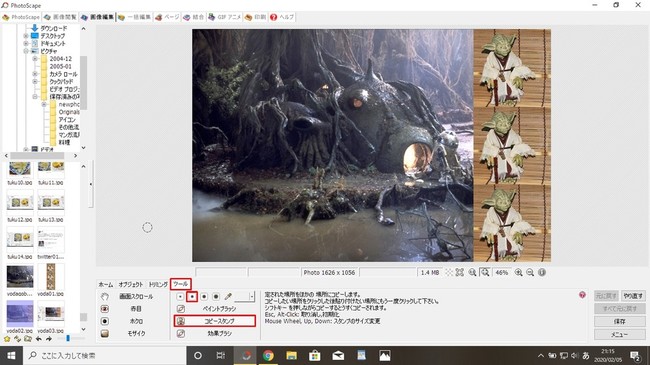This screenshot has width=650, height=365.
Task: Save the photo with 保存 button
Action: tap(620, 321)
